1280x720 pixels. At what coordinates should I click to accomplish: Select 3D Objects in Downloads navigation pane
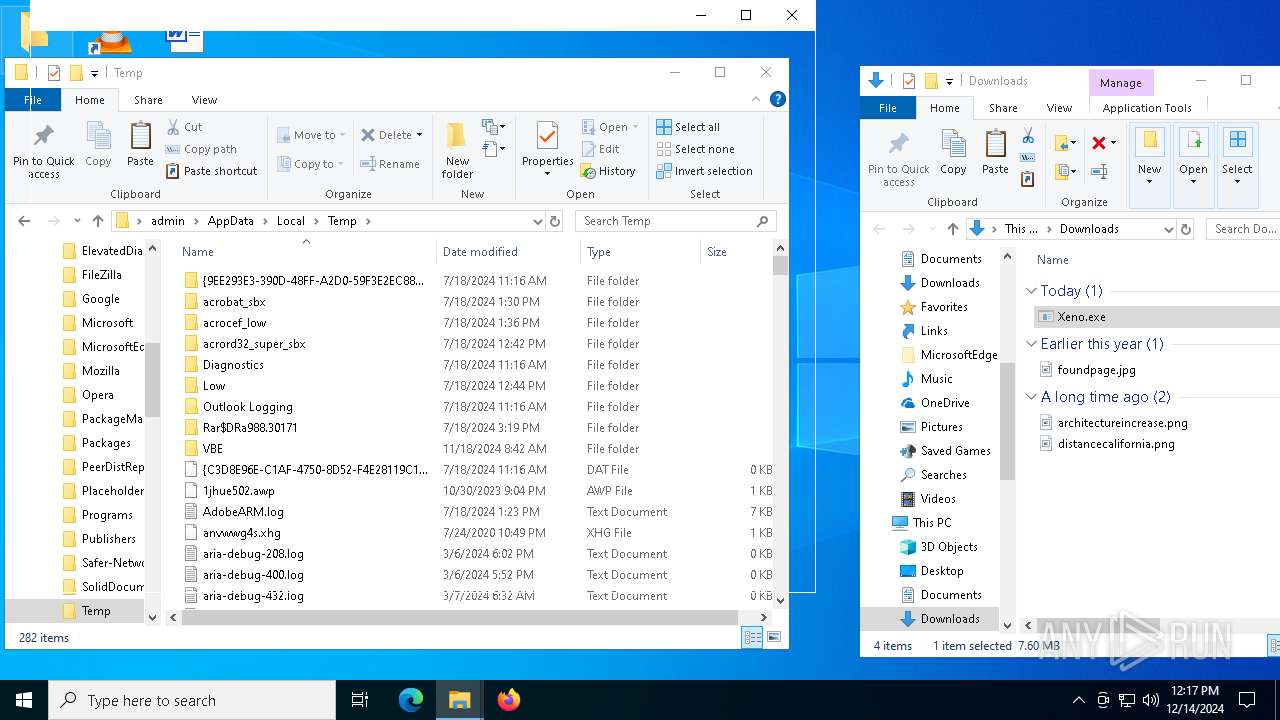coord(949,546)
